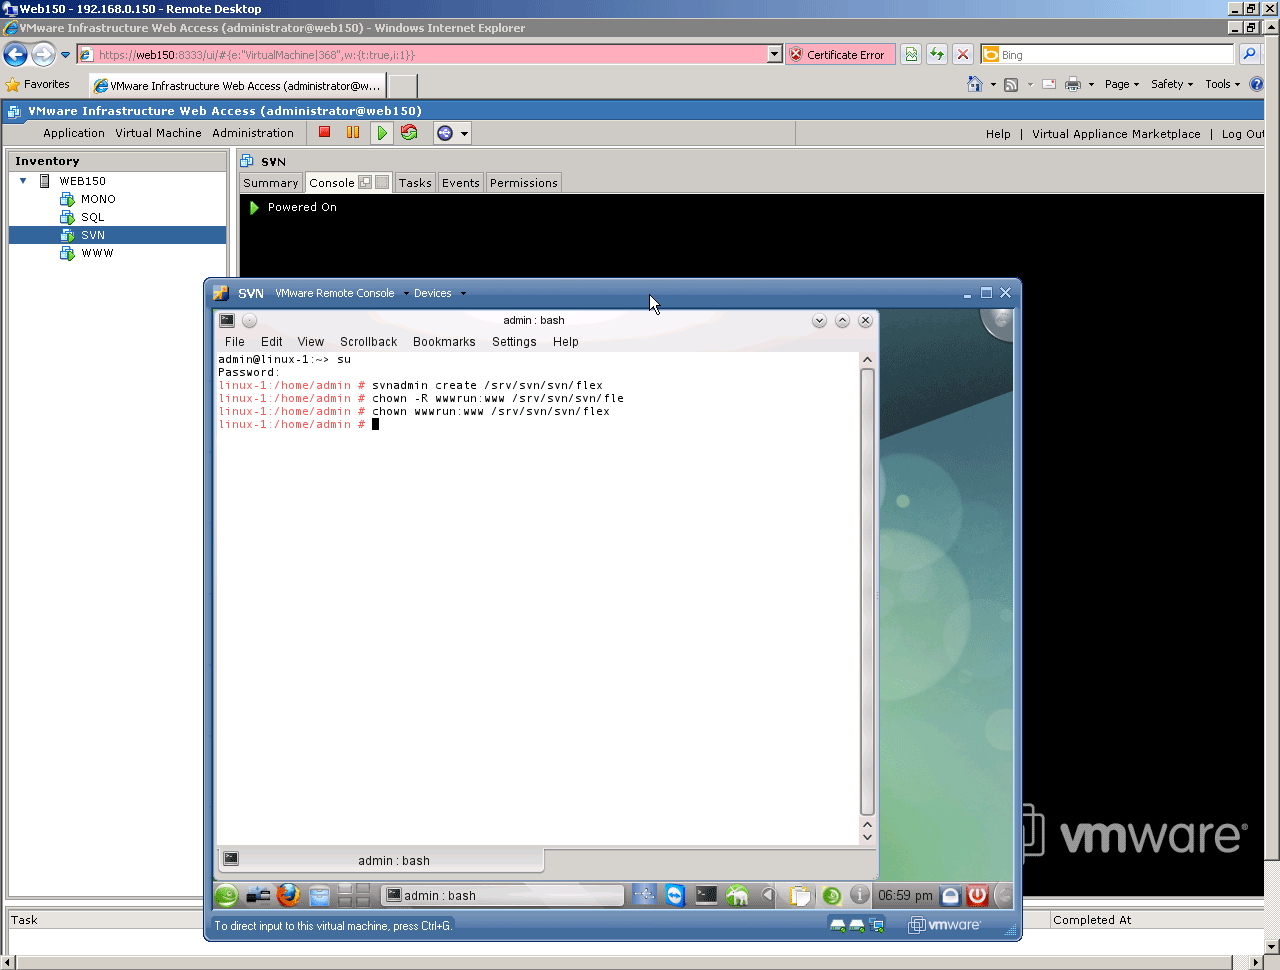Viewport: 1280px width, 970px height.
Task: Click the terminal tray icon in guest panel
Action: pyautogui.click(x=706, y=895)
